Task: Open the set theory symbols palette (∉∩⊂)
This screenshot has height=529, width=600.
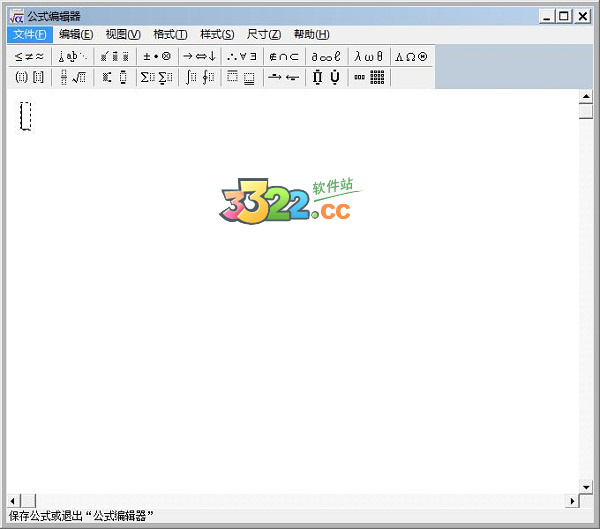Action: pos(284,57)
